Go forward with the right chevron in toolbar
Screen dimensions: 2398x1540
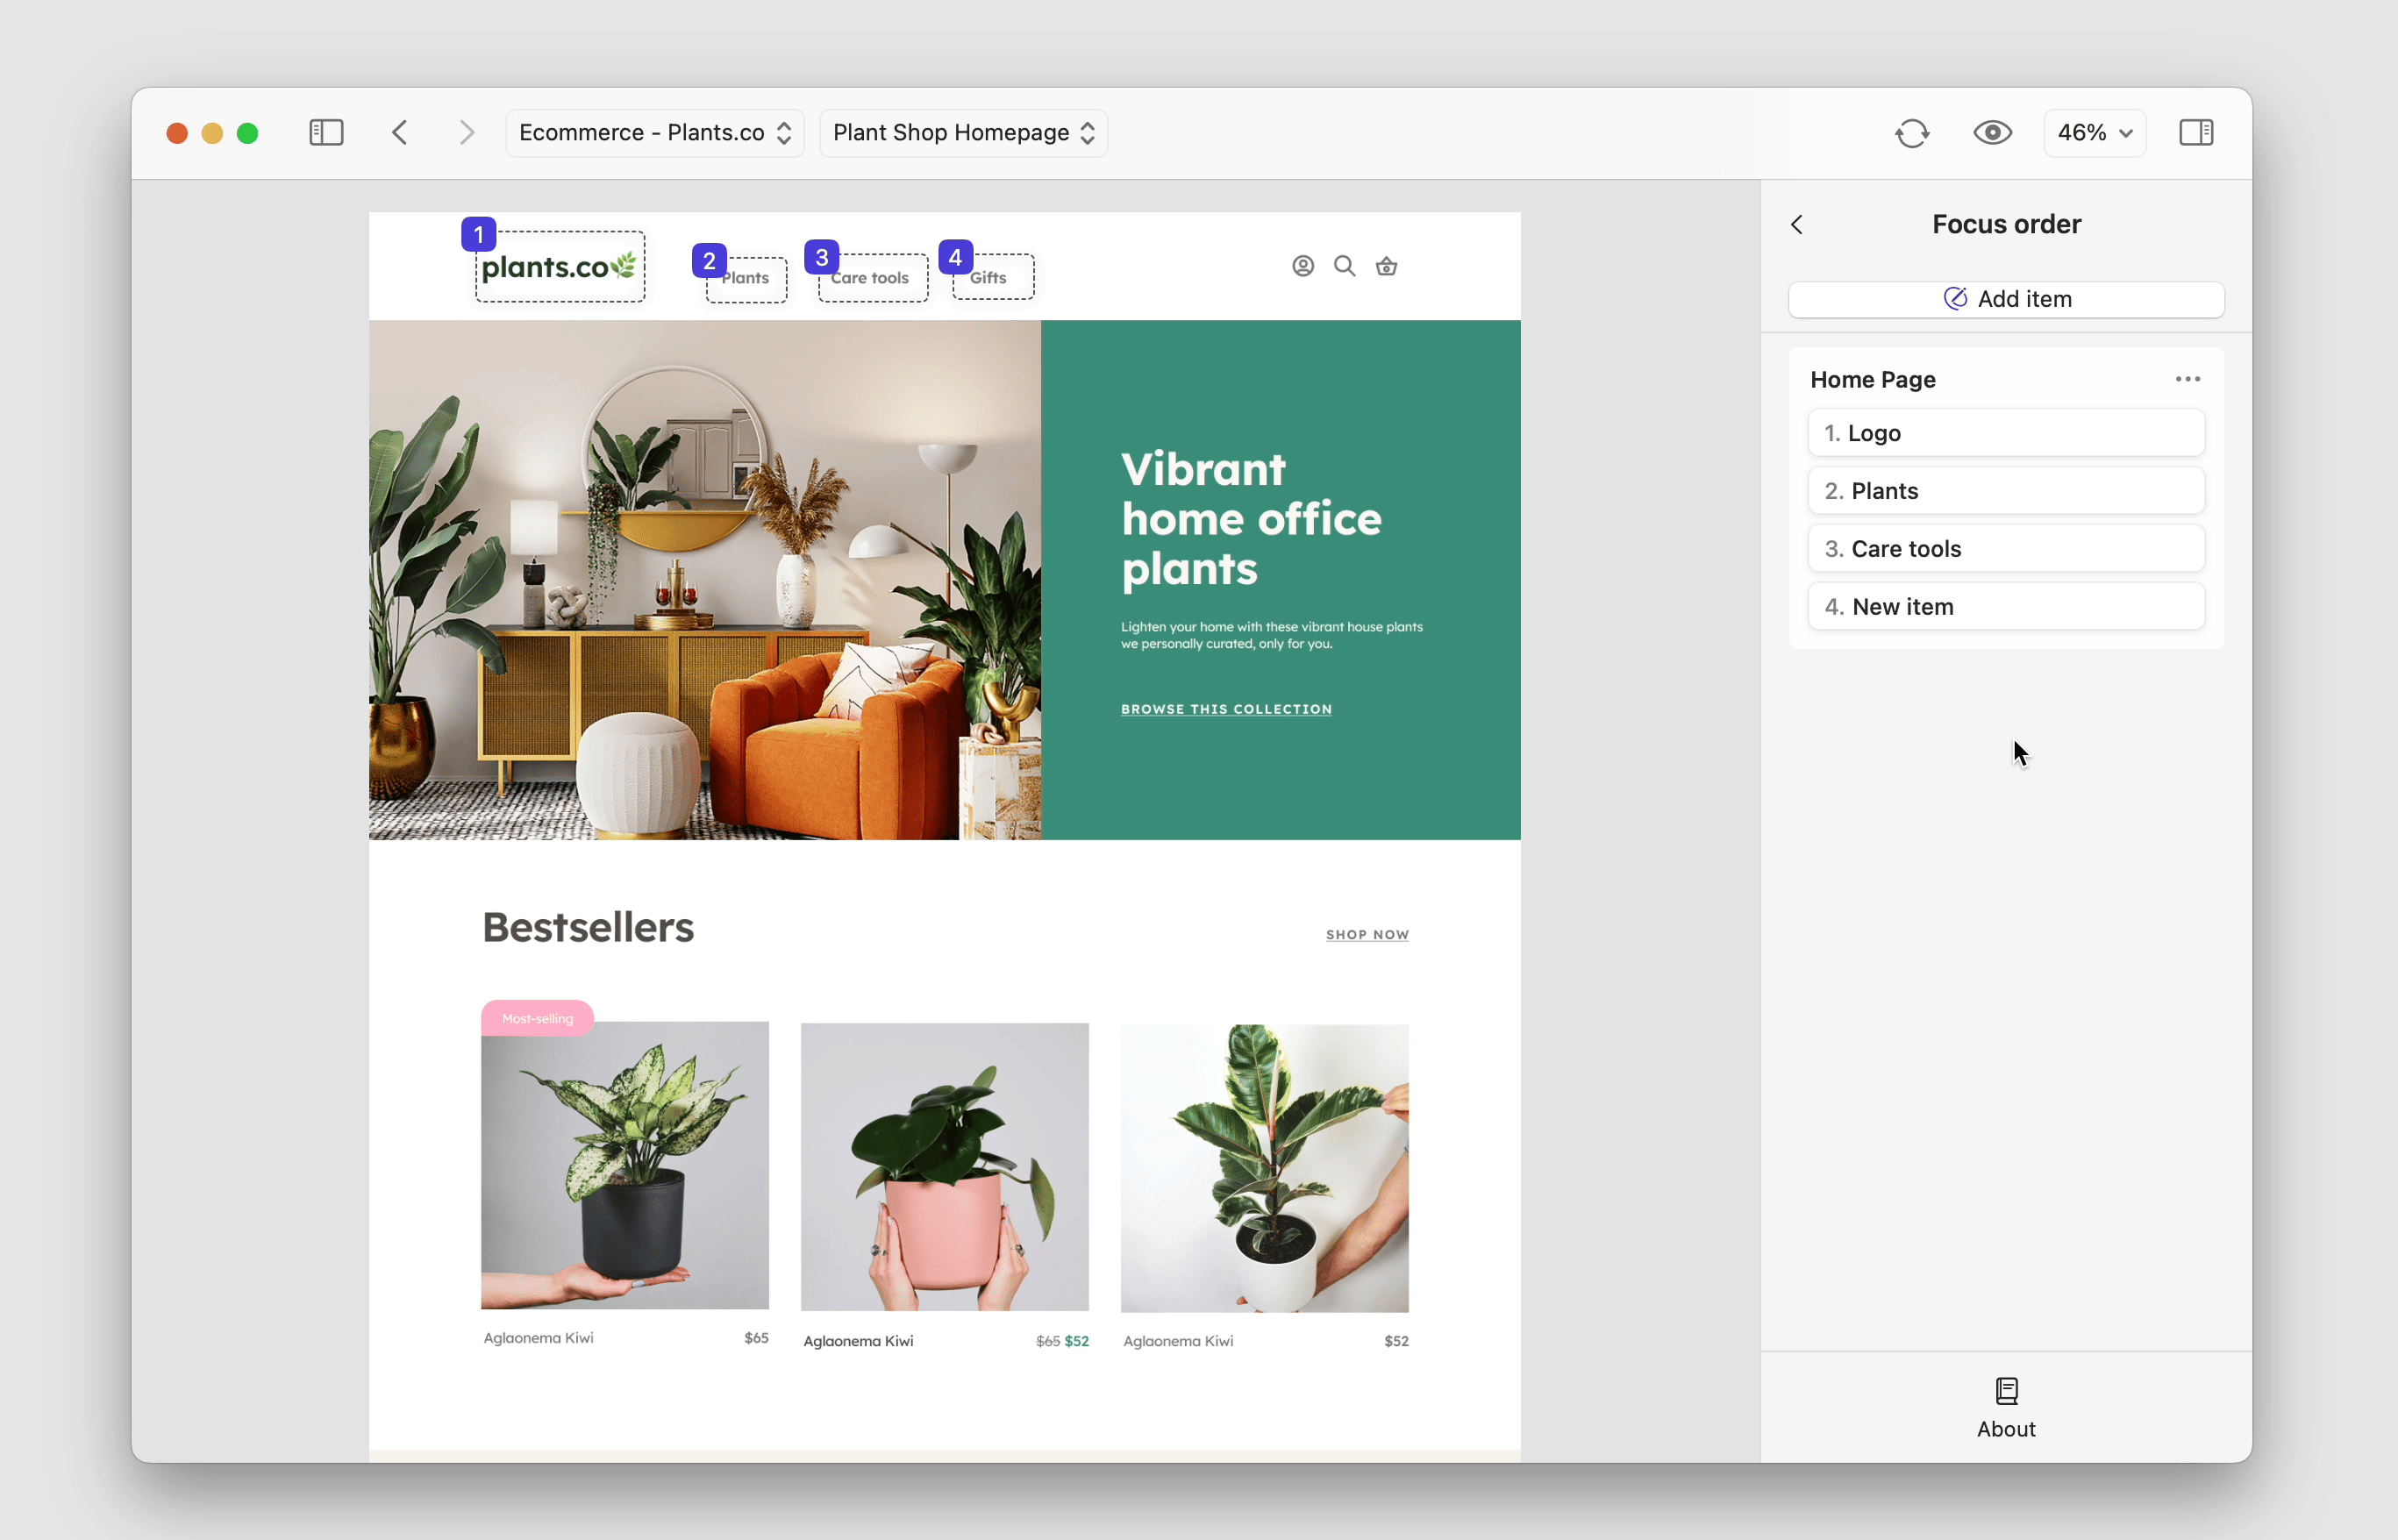(466, 133)
